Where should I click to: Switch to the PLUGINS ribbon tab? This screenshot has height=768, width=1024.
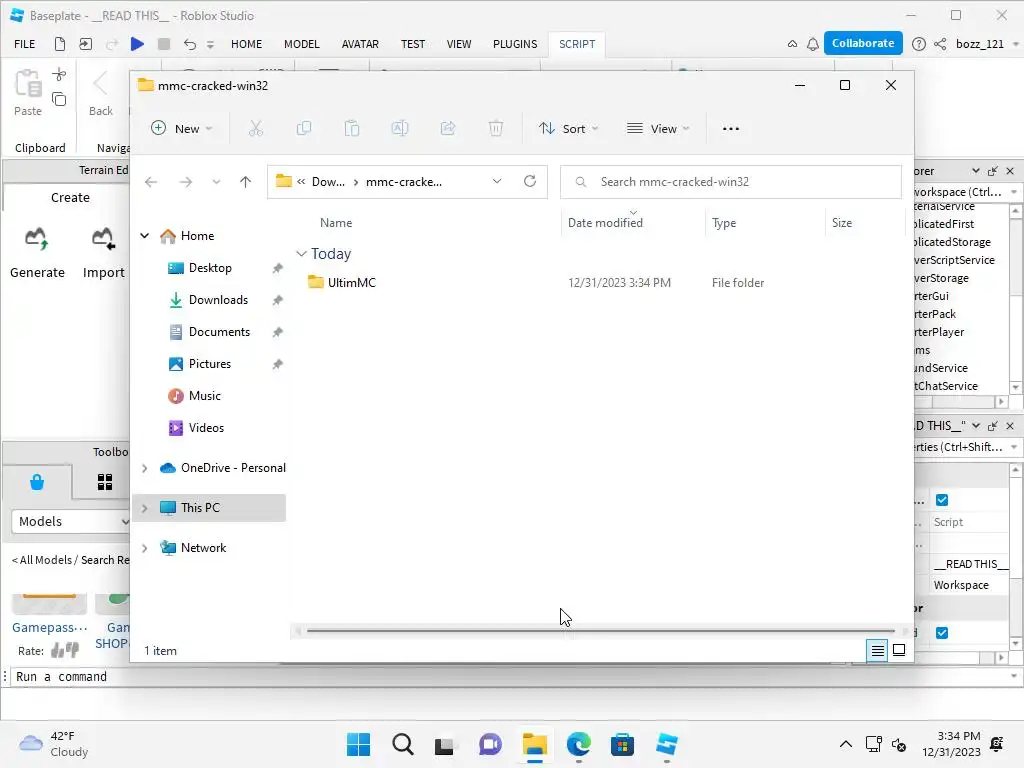pyautogui.click(x=515, y=44)
